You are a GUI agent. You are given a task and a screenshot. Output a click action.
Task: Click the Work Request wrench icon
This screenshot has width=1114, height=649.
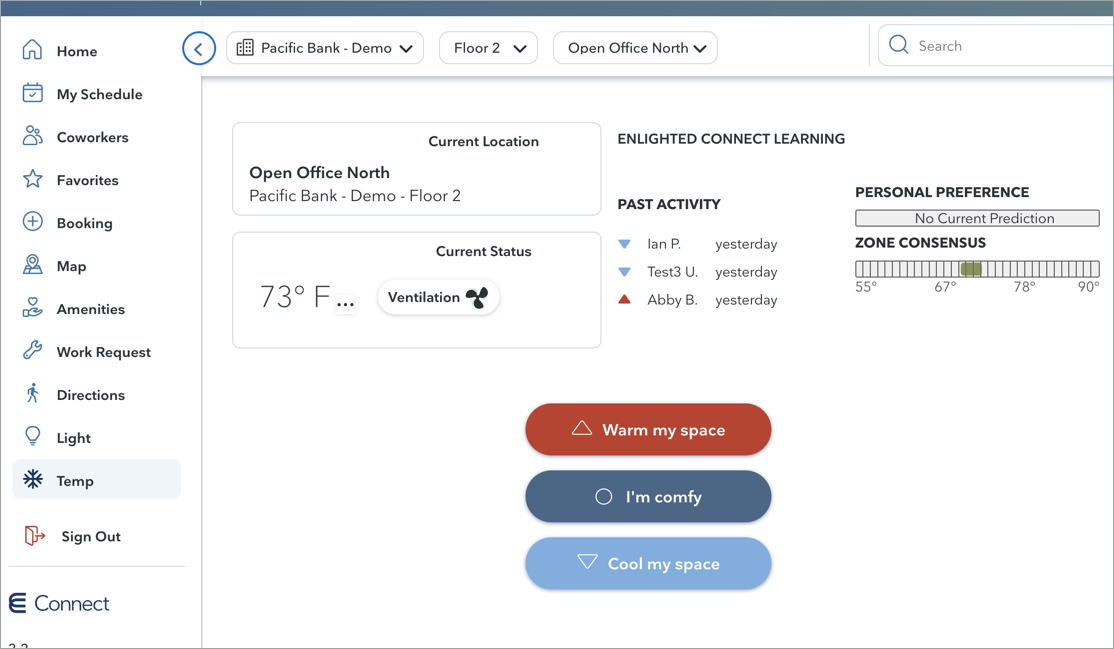tap(32, 350)
